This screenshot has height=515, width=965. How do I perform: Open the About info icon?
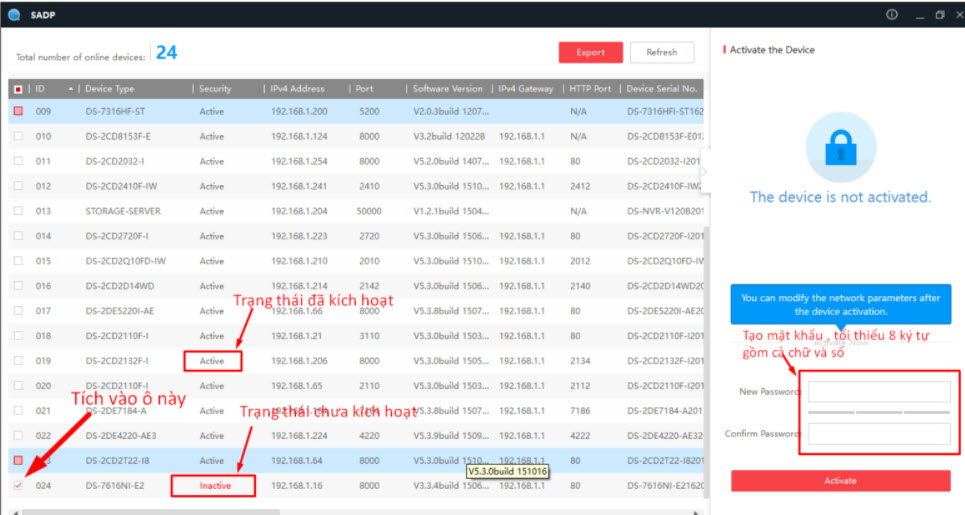point(892,15)
